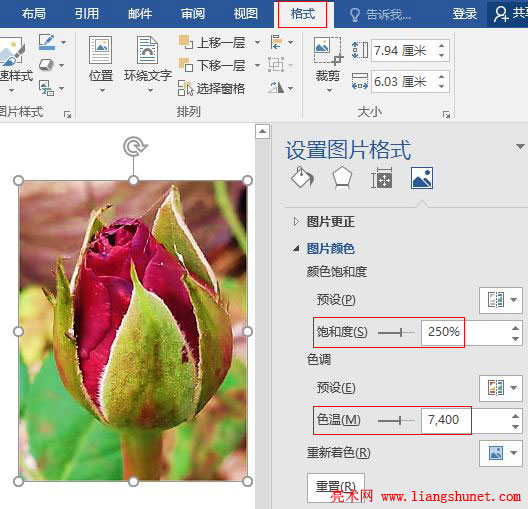This screenshot has height=509, width=528.
Task: Click the rotation handle above the picture
Action: point(134,146)
